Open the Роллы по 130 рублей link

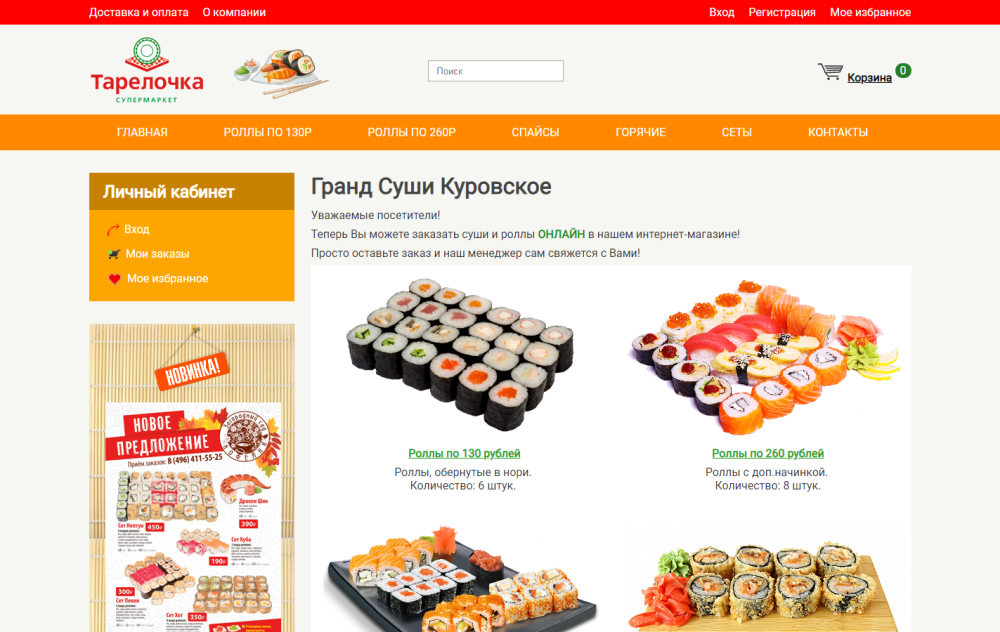click(x=464, y=453)
